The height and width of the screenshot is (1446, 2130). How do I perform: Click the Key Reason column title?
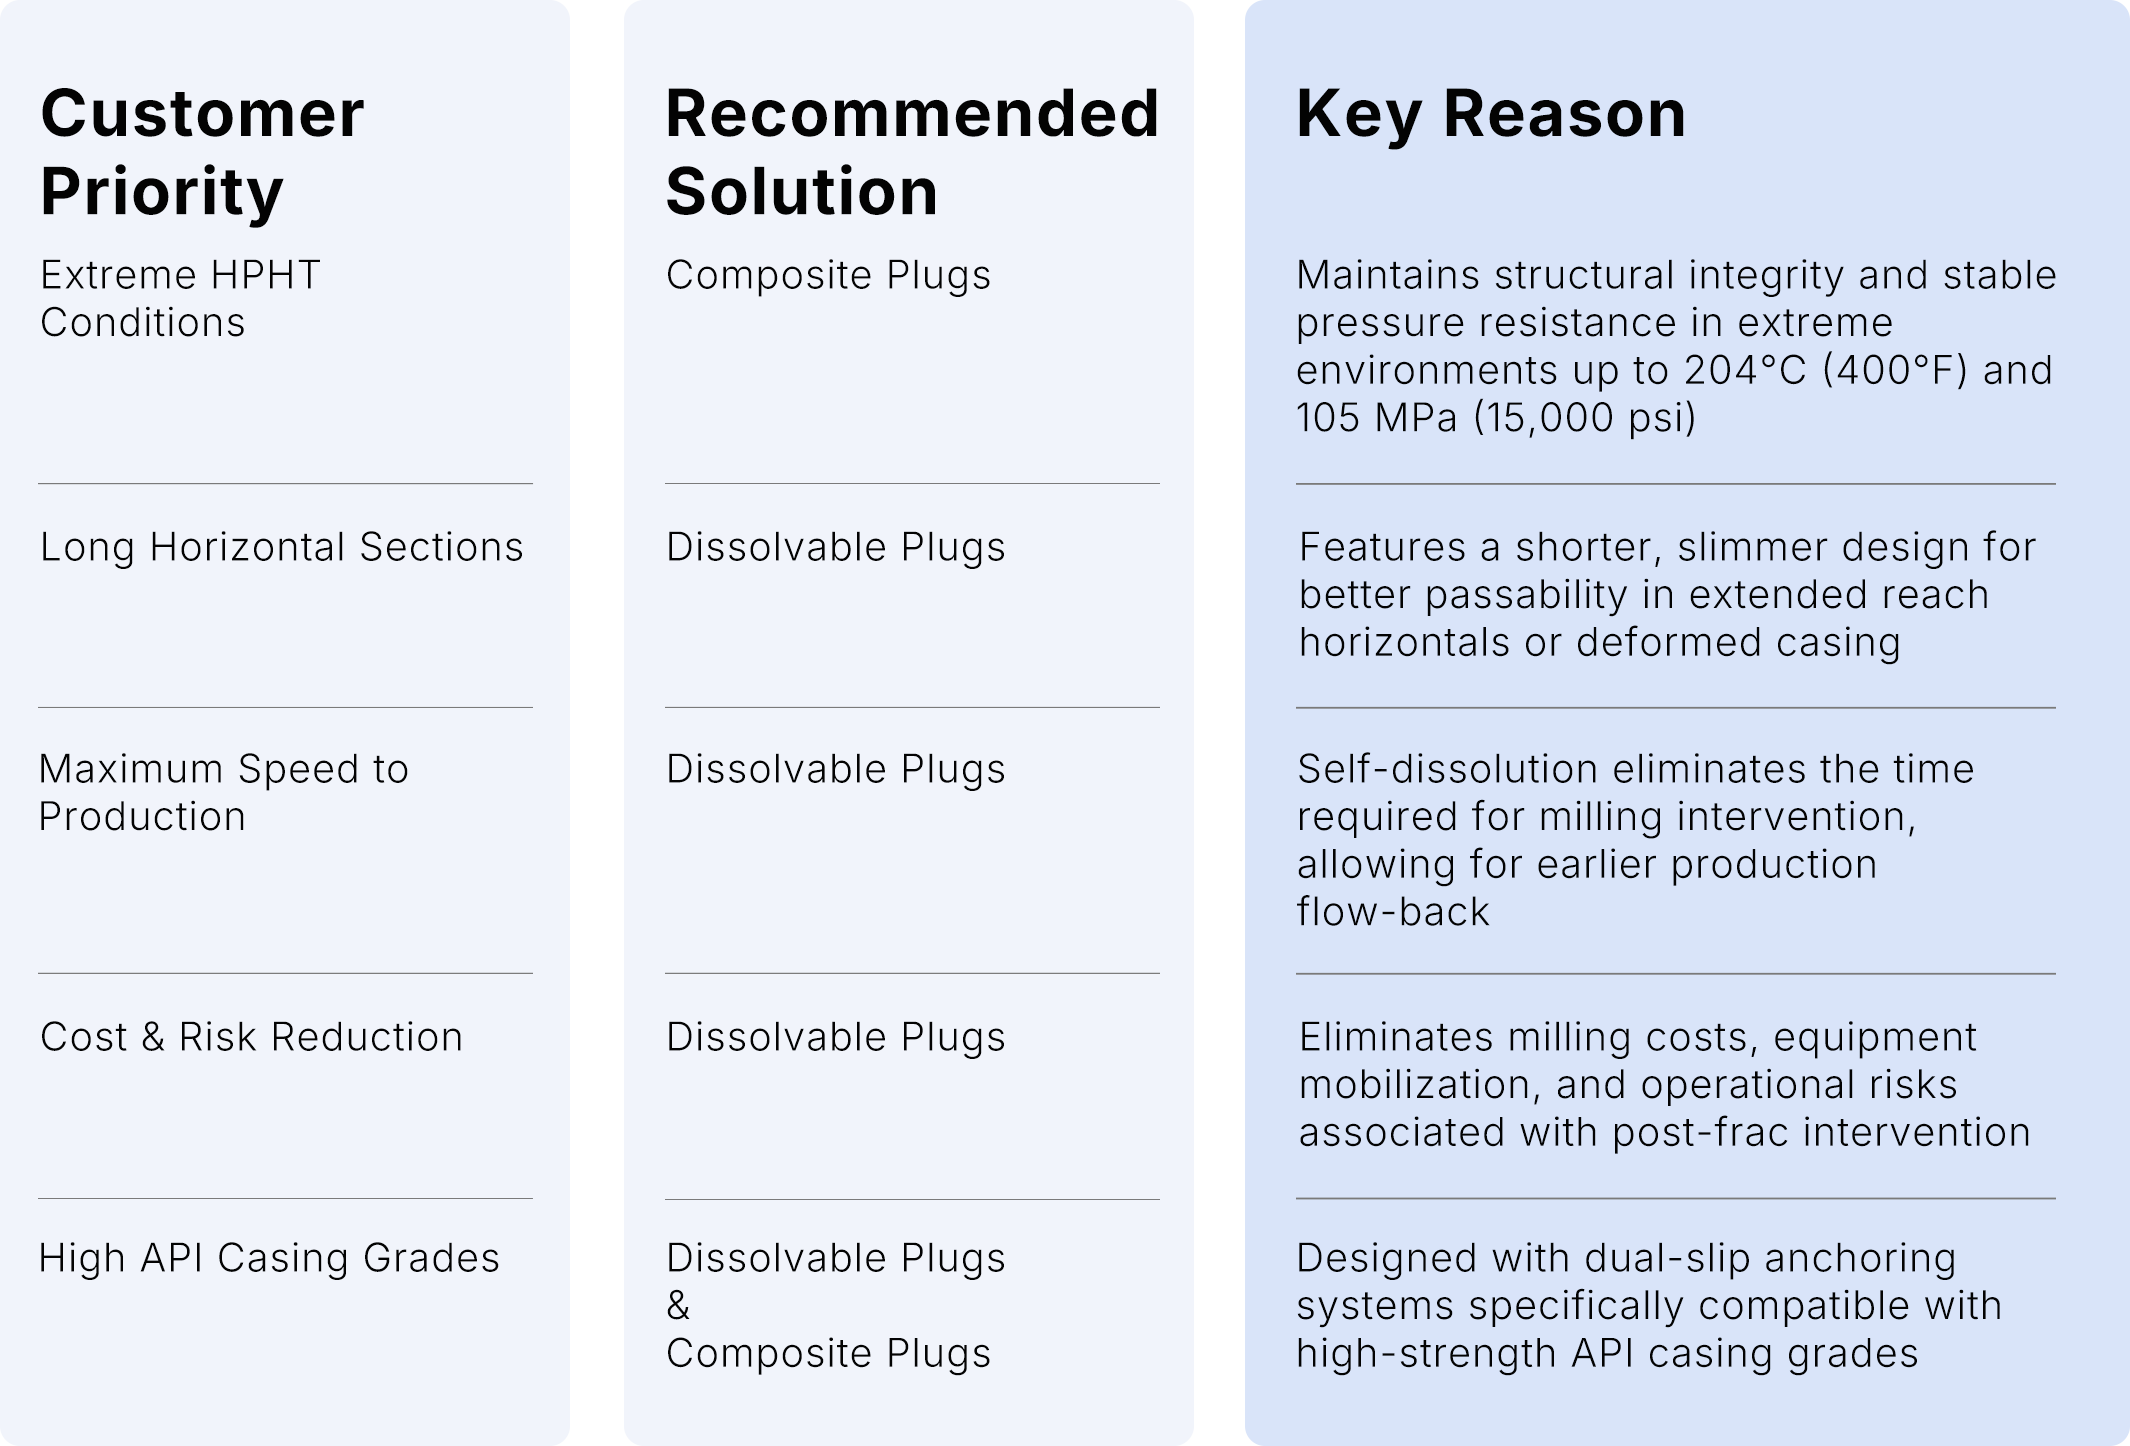click(1490, 113)
